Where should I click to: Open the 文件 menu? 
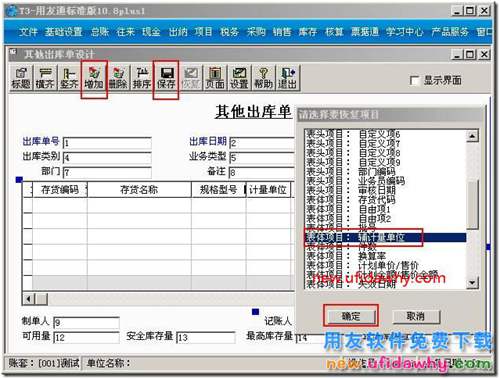click(x=28, y=32)
